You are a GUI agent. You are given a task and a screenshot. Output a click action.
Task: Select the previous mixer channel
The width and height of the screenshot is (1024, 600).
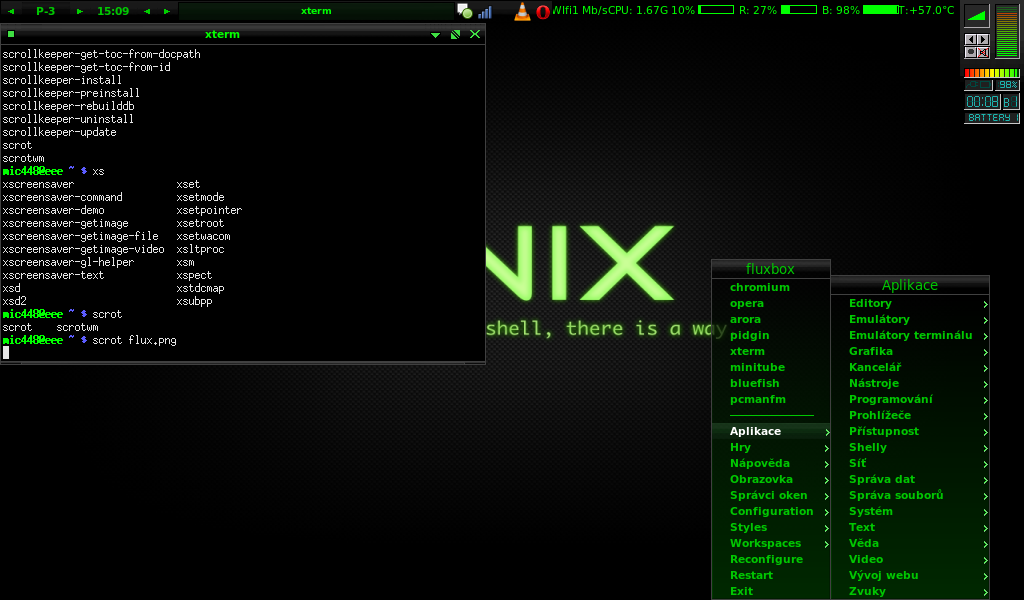tap(970, 40)
